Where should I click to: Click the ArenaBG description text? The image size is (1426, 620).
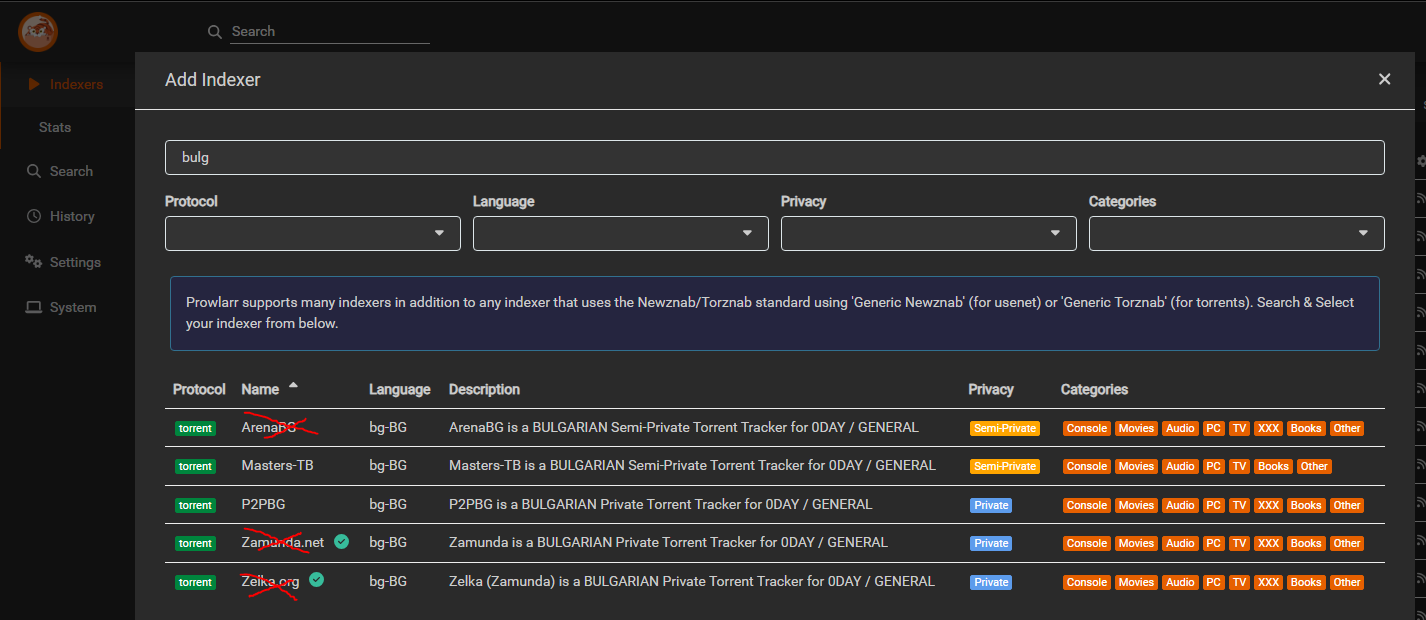click(x=684, y=427)
